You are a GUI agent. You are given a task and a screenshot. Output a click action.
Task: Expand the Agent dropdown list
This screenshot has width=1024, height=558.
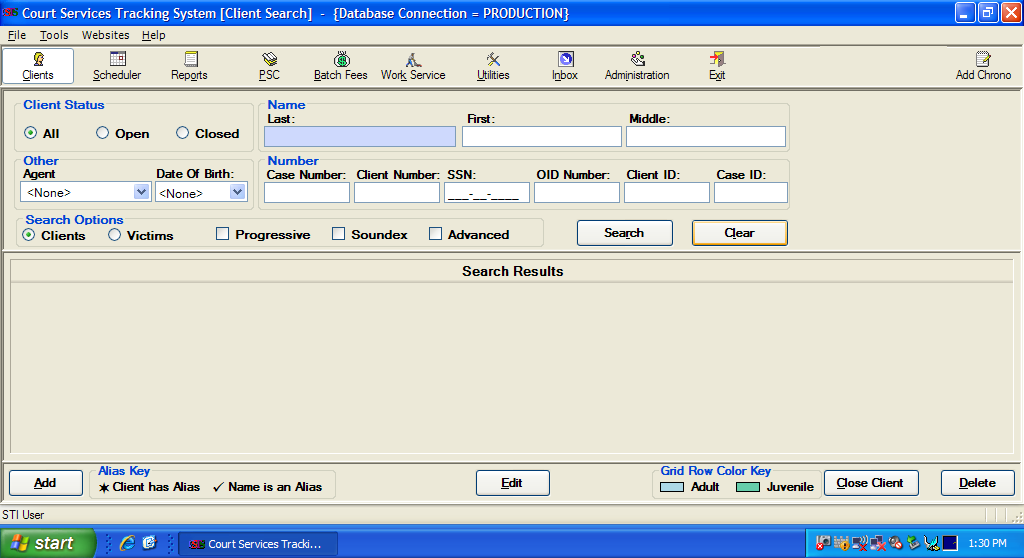tap(141, 192)
